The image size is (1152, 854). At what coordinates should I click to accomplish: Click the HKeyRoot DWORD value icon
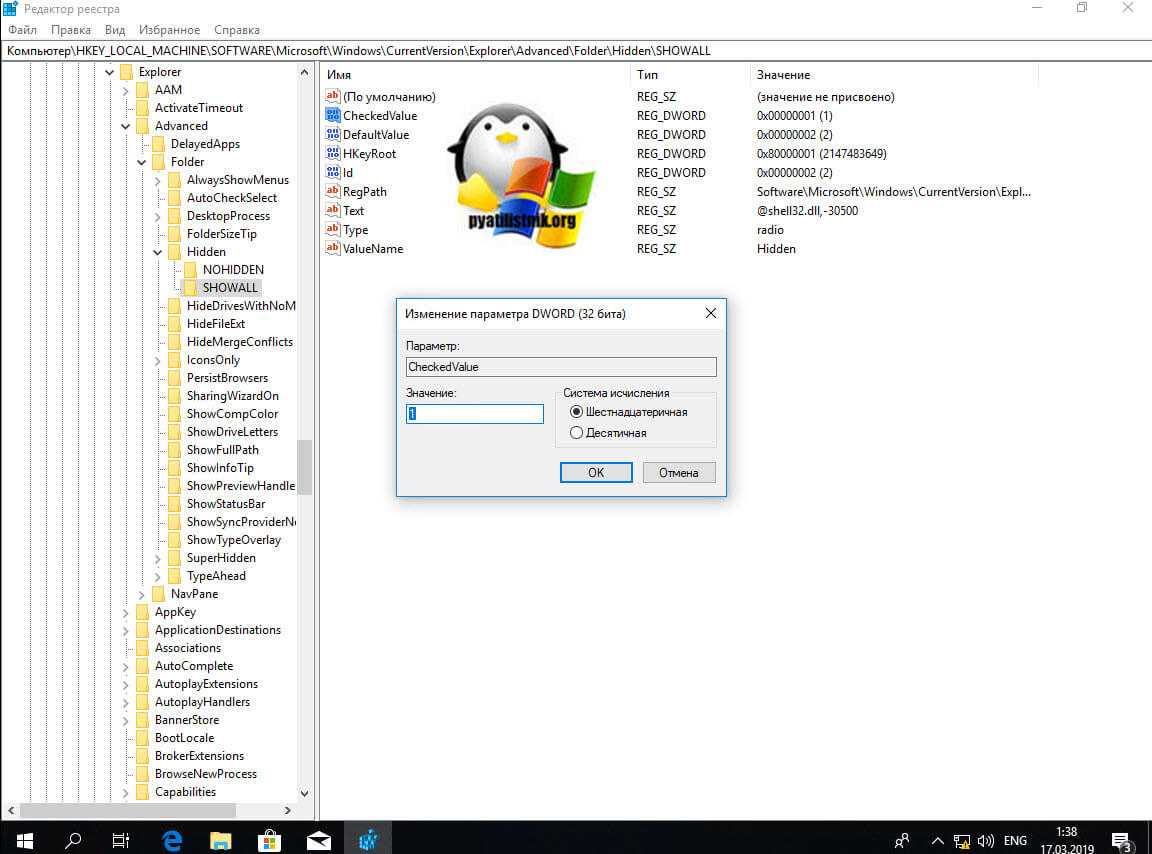333,154
